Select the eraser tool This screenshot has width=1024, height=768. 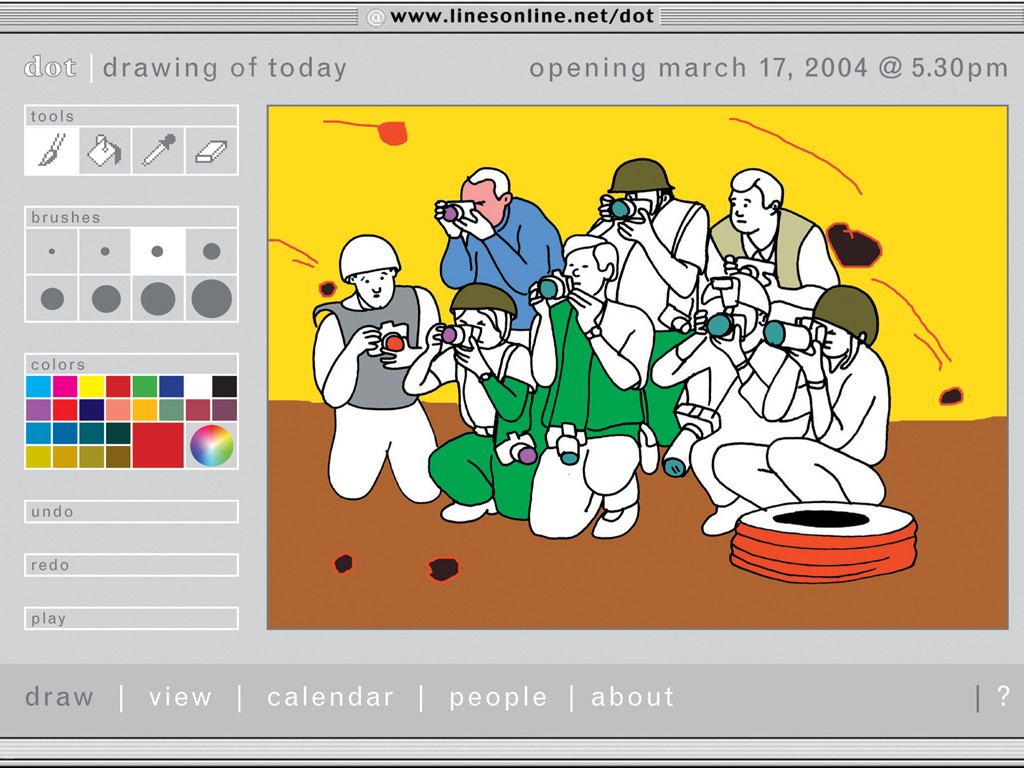212,150
